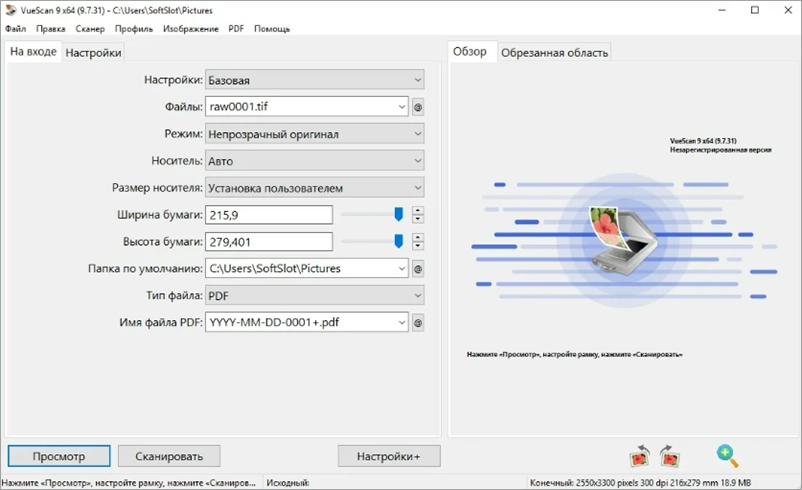The height and width of the screenshot is (490, 802).
Task: Open the Изображение menu
Action: point(191,29)
